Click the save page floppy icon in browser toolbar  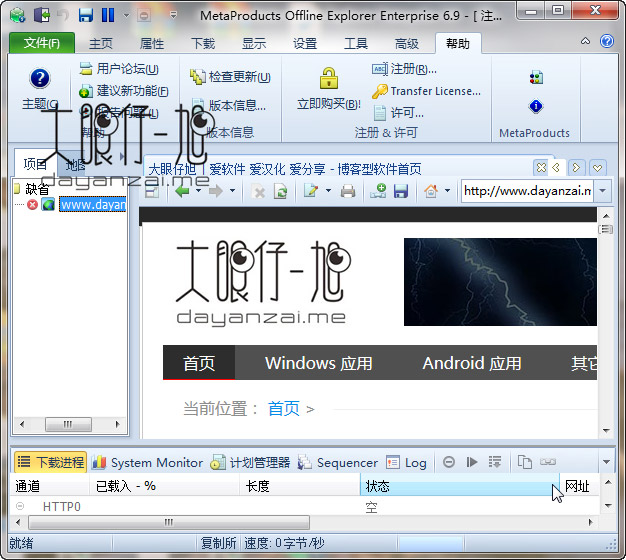coord(401,192)
